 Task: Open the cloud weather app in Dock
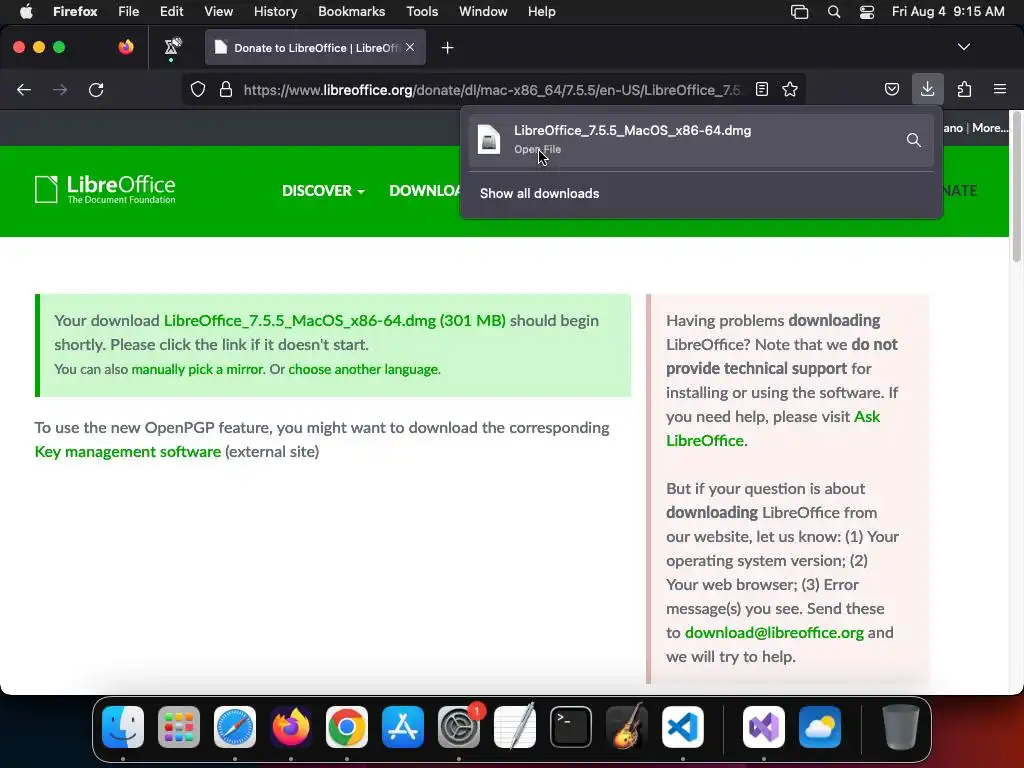click(820, 727)
